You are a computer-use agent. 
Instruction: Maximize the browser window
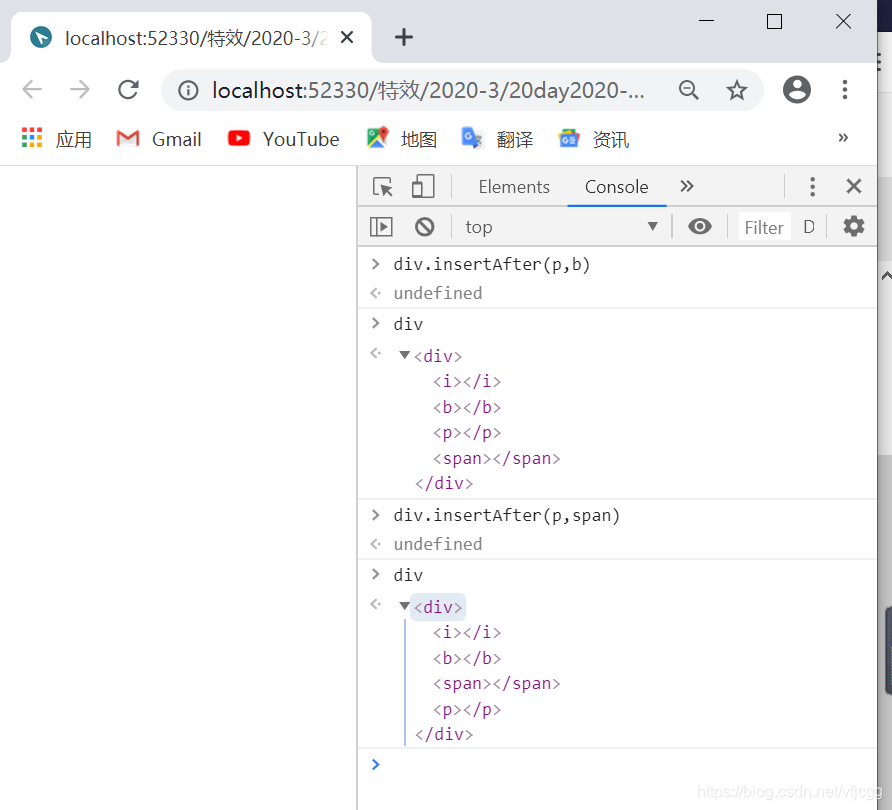tap(774, 22)
